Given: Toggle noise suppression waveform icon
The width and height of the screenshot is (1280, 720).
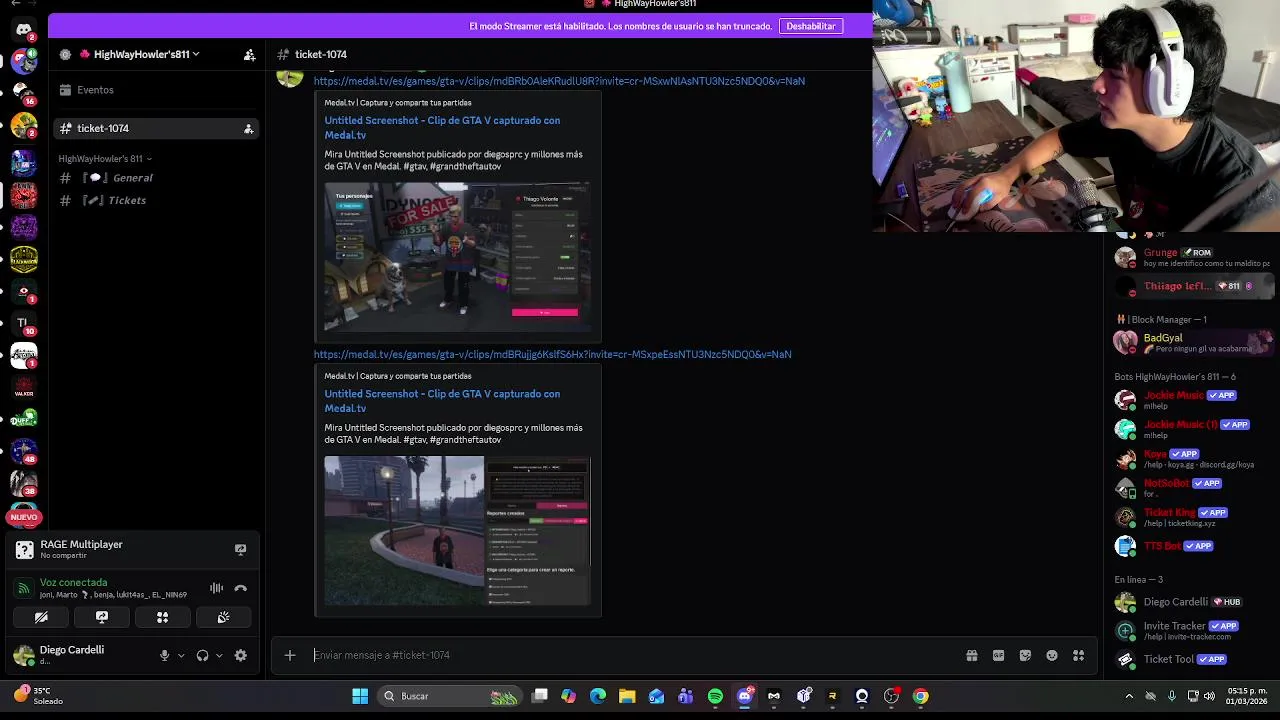Looking at the screenshot, I should coord(217,588).
